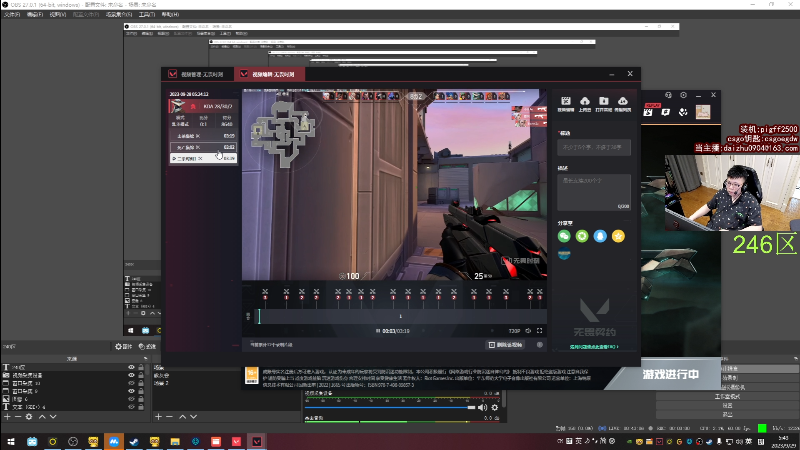This screenshot has width=800, height=450.
Task: Toggle visibility of 窗口采集 10 source
Action: point(131,383)
